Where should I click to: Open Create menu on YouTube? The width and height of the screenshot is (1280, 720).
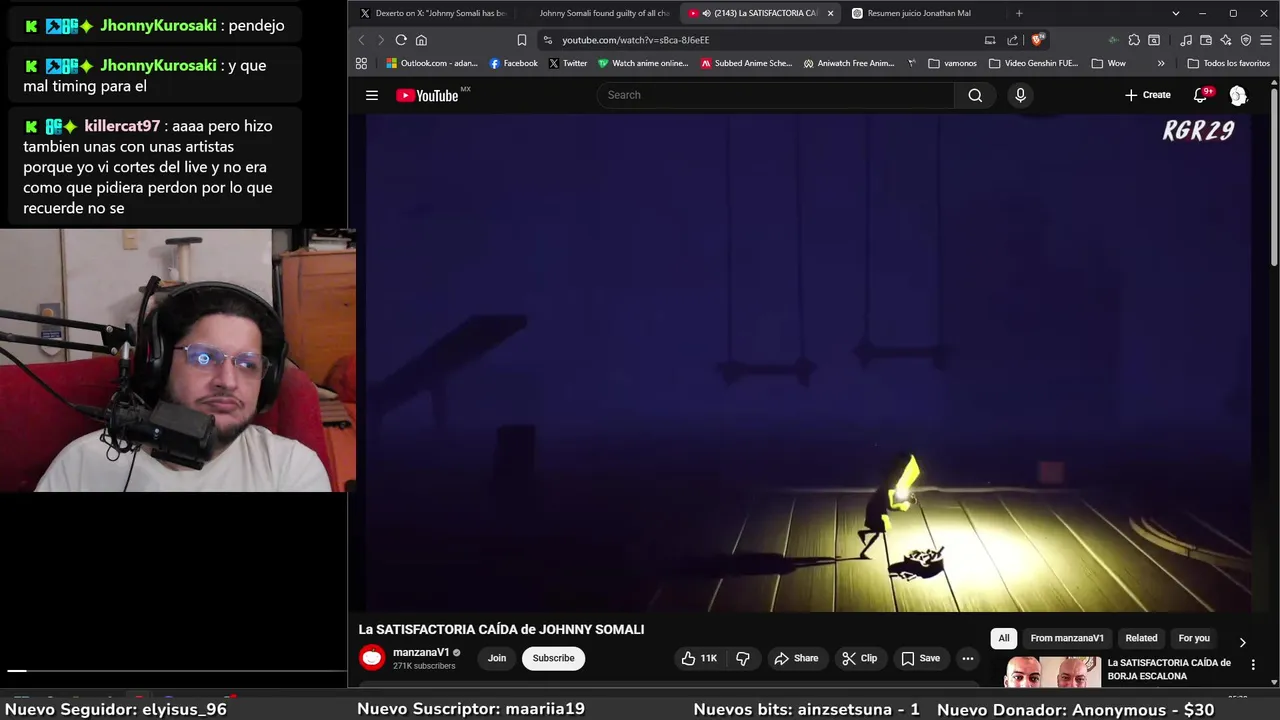[x=1147, y=95]
